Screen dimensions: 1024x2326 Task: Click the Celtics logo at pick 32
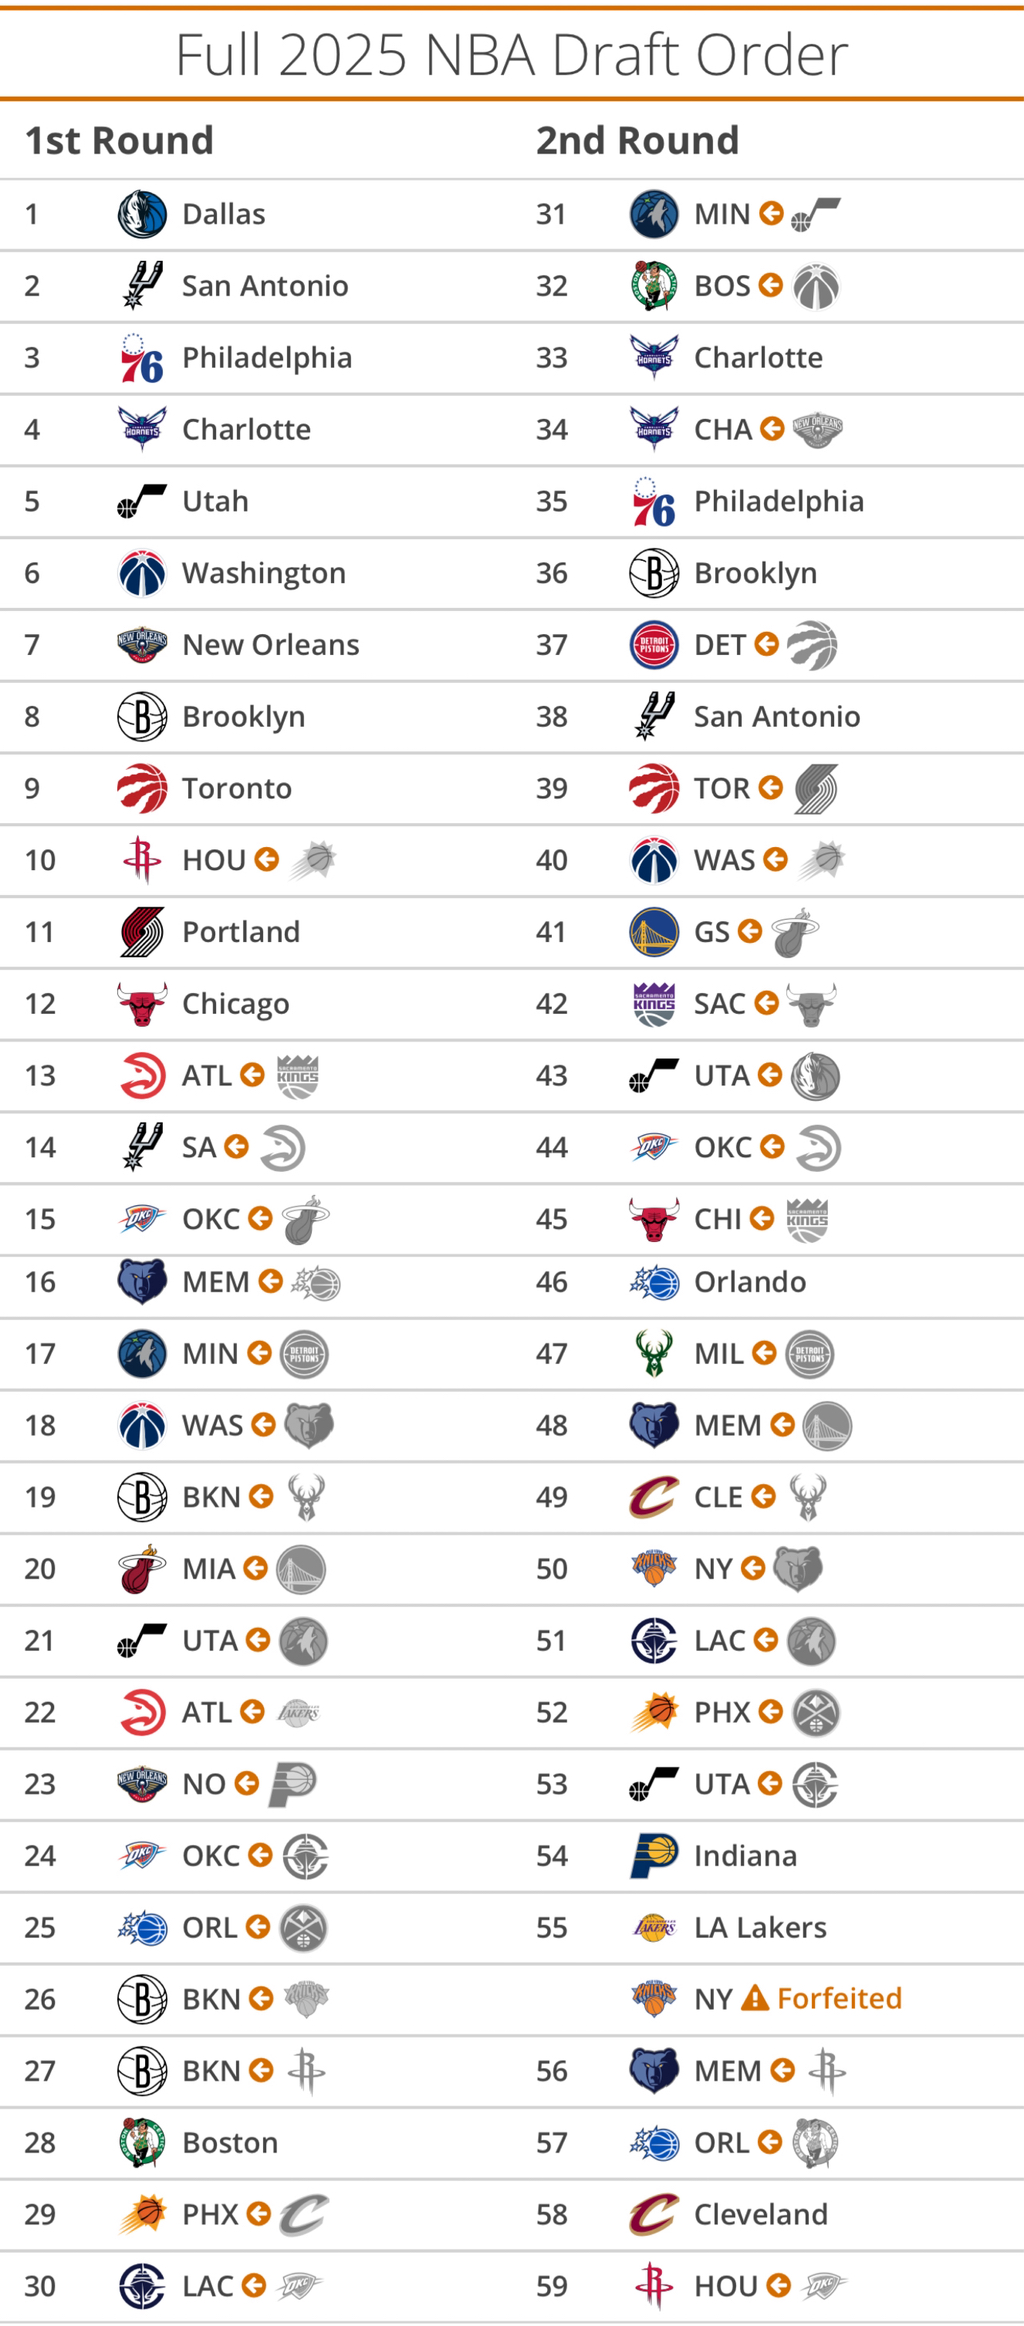pyautogui.click(x=654, y=287)
